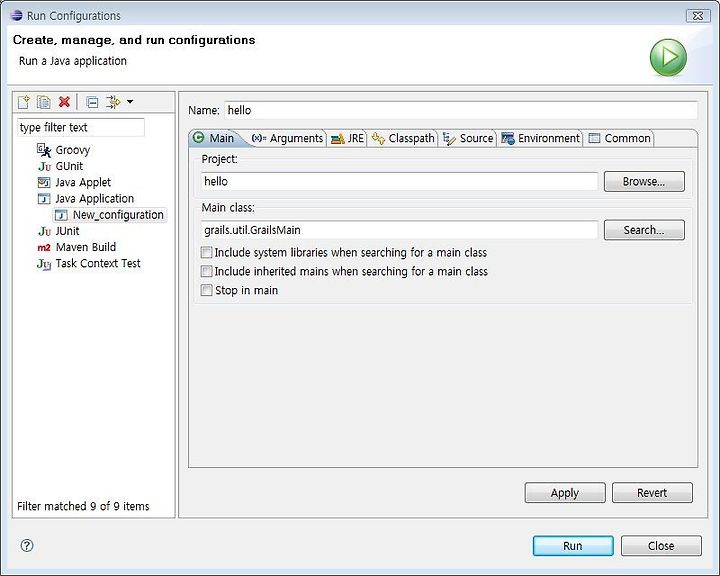Click the JUnit Ju icon
The height and width of the screenshot is (576, 720).
coord(44,231)
